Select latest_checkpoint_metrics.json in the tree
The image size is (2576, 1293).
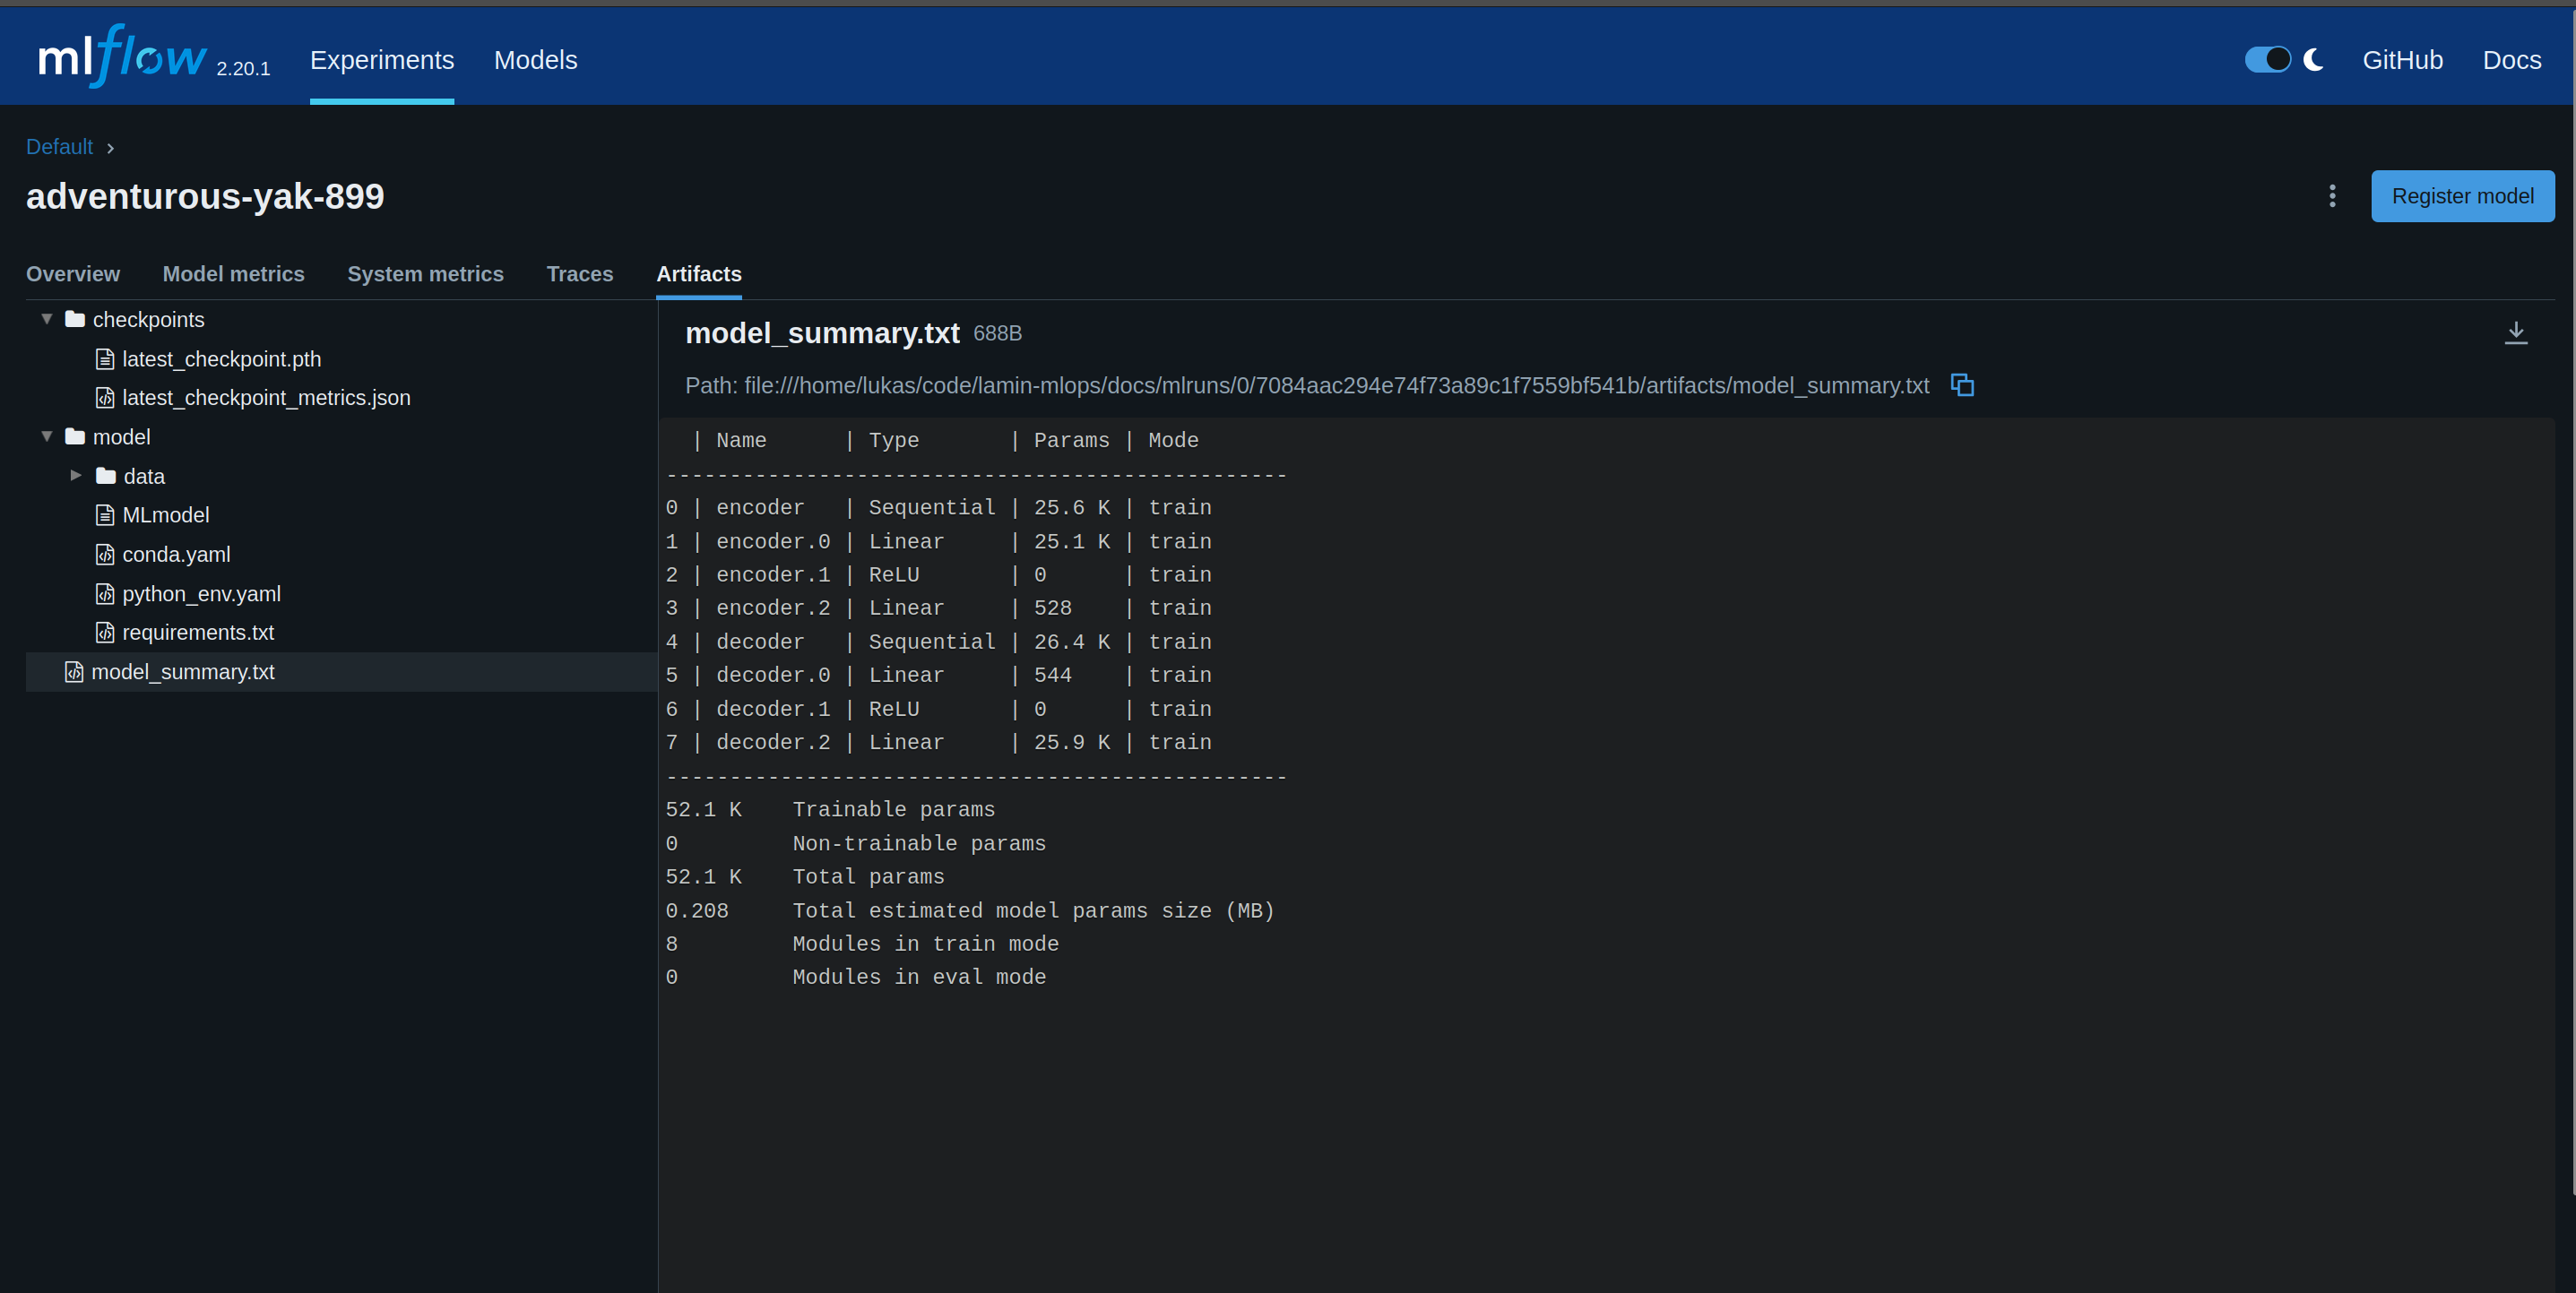pos(266,398)
